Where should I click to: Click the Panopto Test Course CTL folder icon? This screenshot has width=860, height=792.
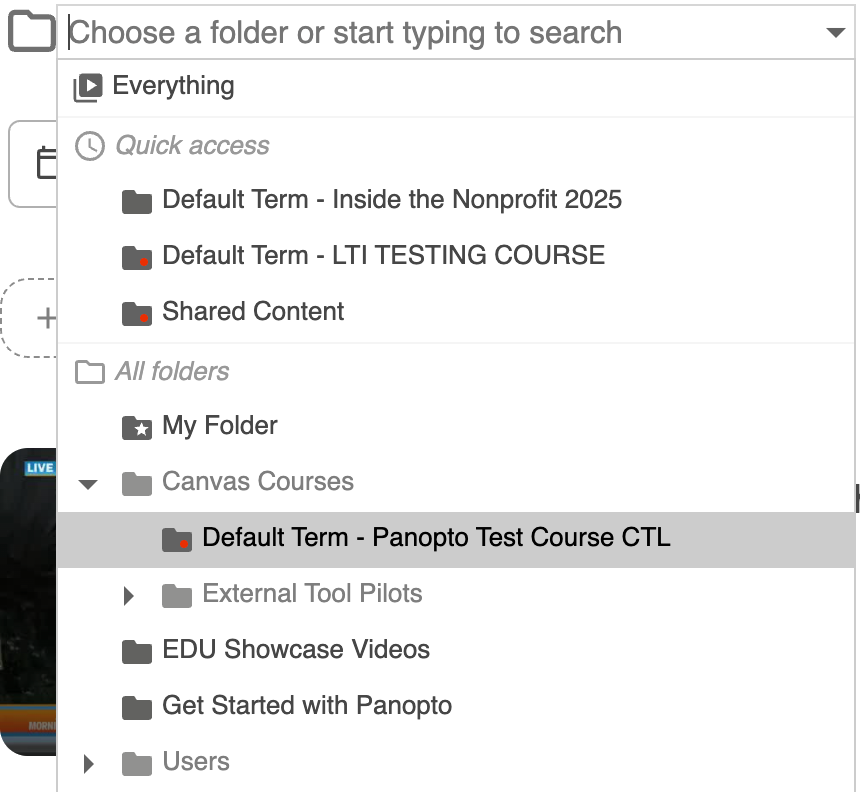coord(176,539)
